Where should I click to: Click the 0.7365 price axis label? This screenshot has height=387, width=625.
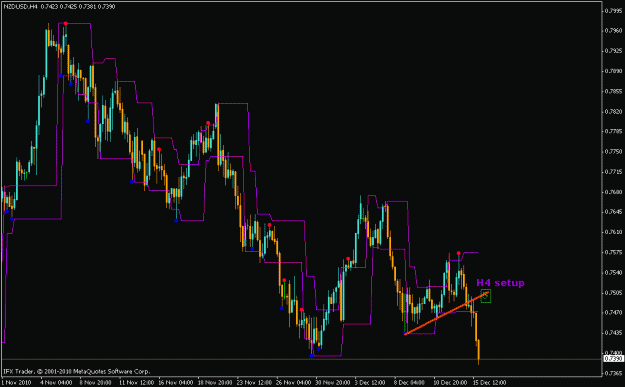pyautogui.click(x=614, y=373)
